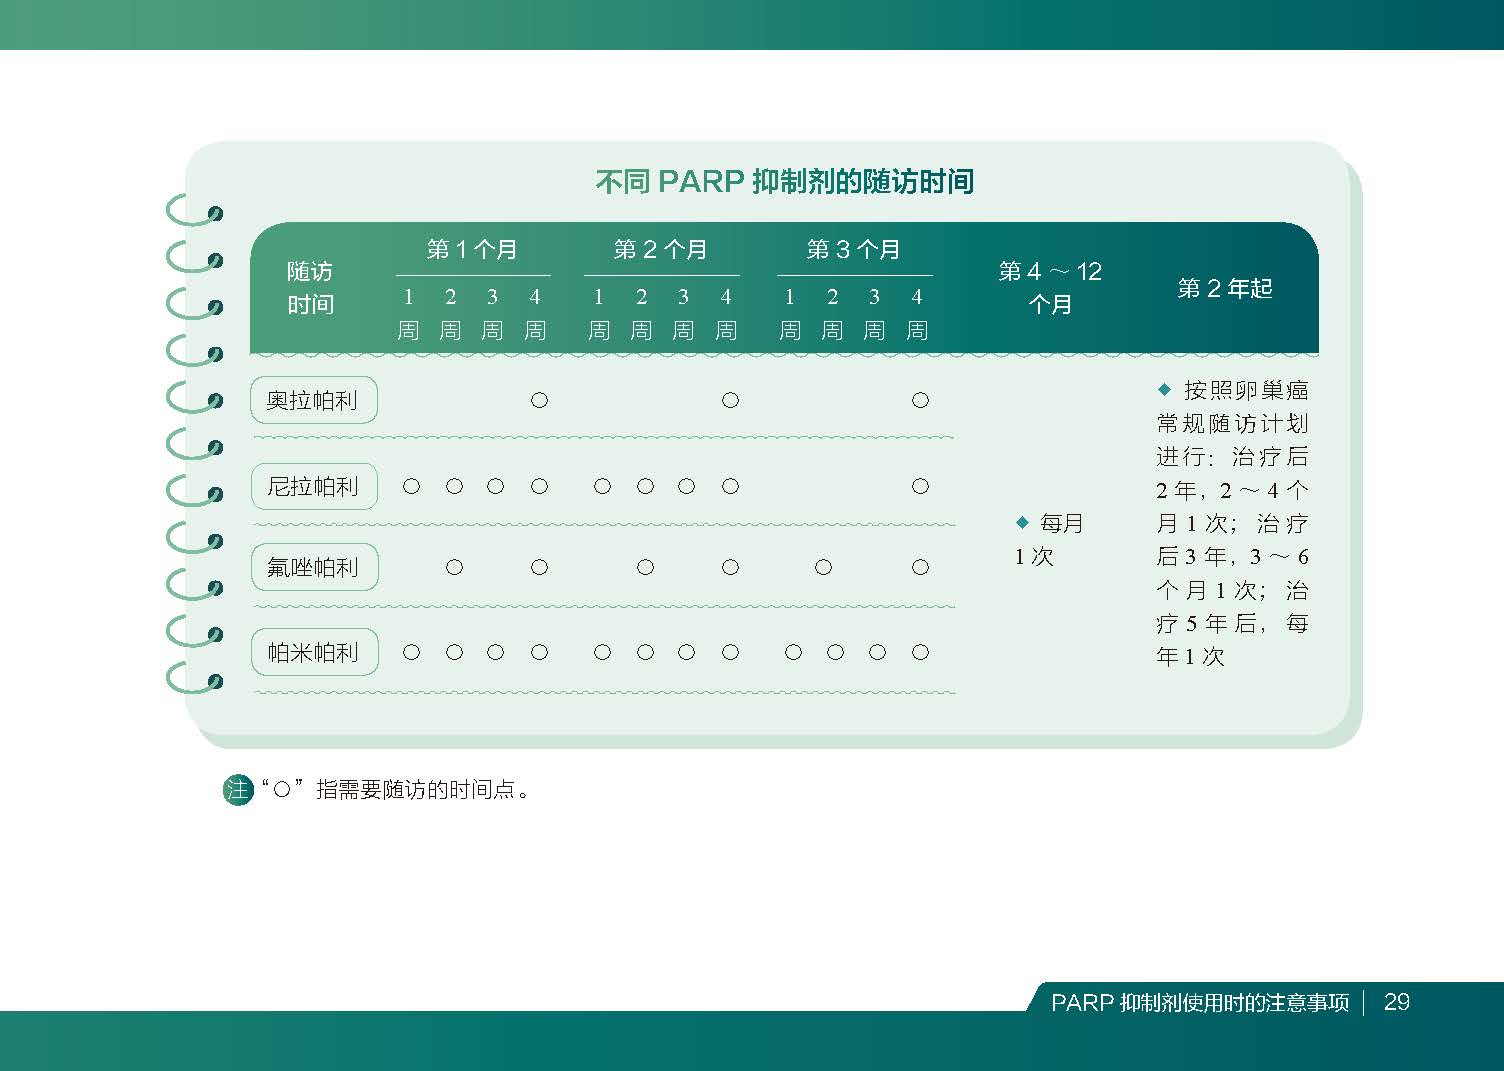Click the 奥拉帕利 drug label
This screenshot has height=1071, width=1504.
313,401
